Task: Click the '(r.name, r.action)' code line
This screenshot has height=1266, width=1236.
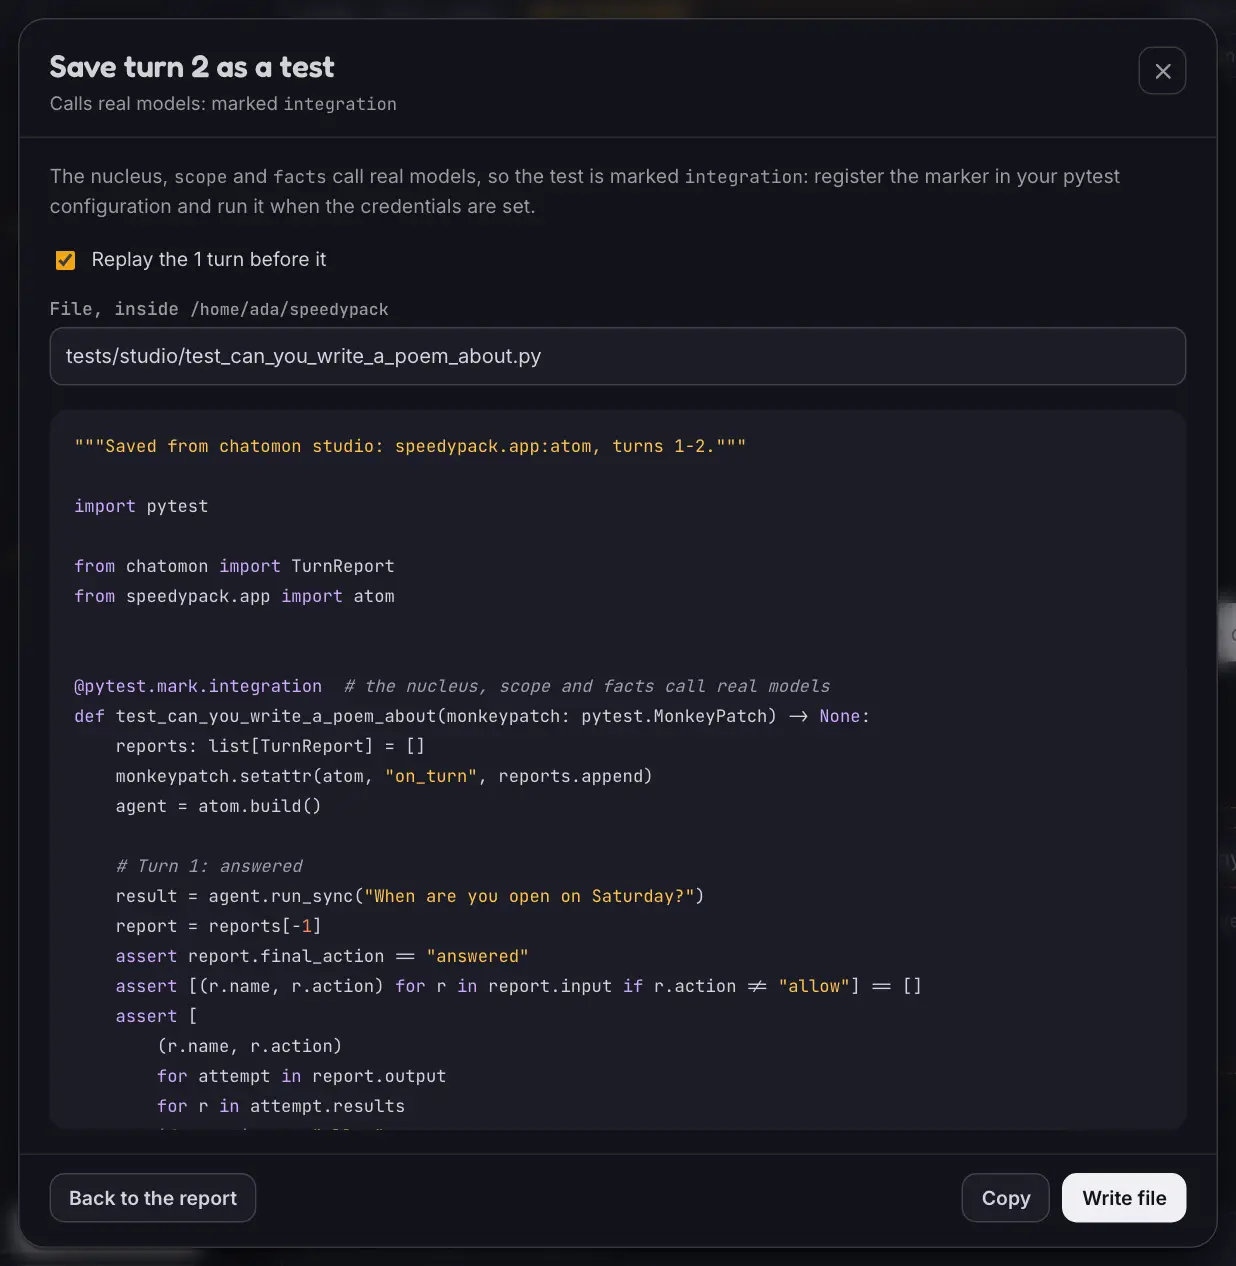Action: pos(249,1046)
